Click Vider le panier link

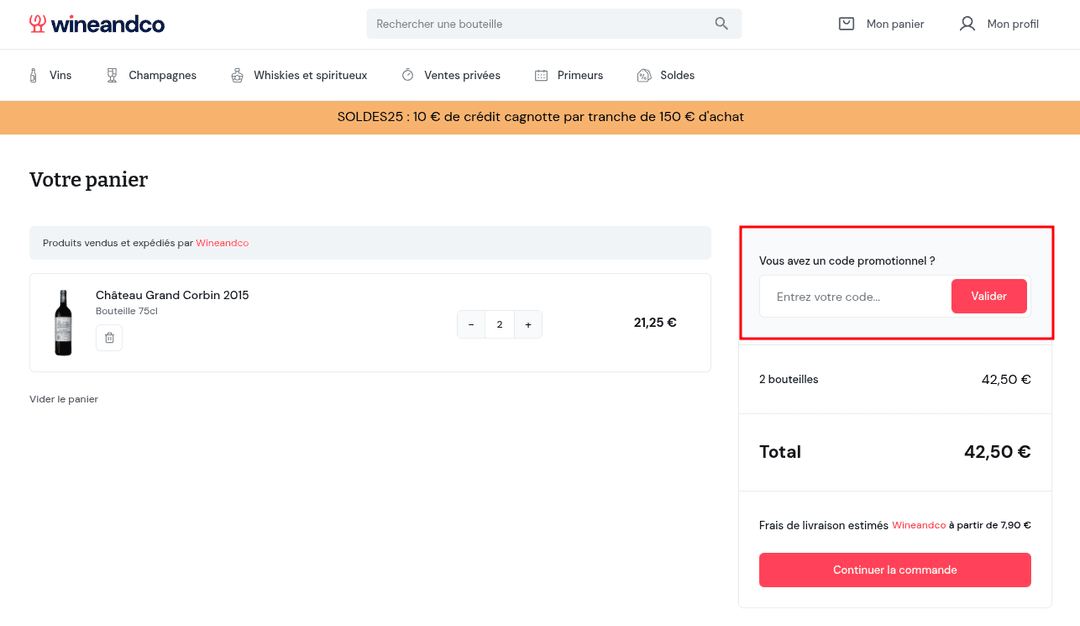tap(63, 399)
